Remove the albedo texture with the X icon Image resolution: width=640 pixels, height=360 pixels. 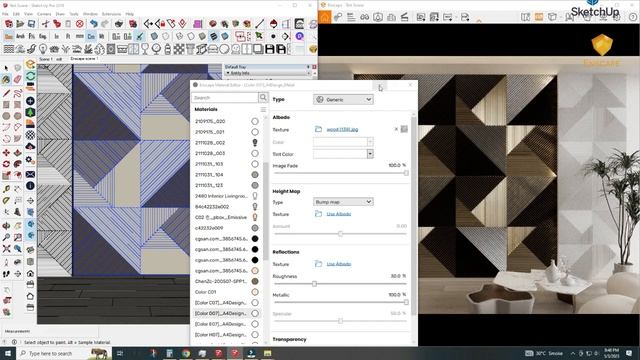(x=396, y=129)
